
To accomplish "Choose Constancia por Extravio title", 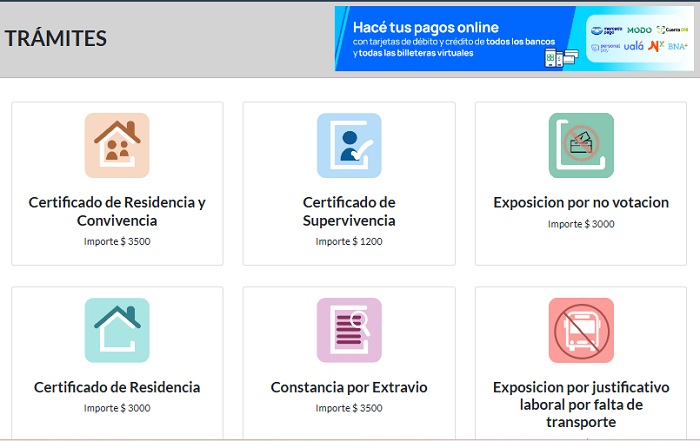I will pyautogui.click(x=349, y=387).
